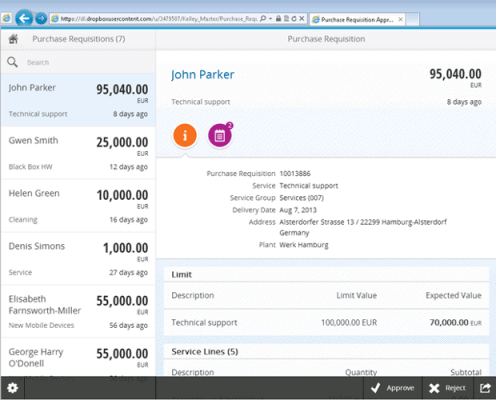Click the Limit Value column header

(357, 296)
